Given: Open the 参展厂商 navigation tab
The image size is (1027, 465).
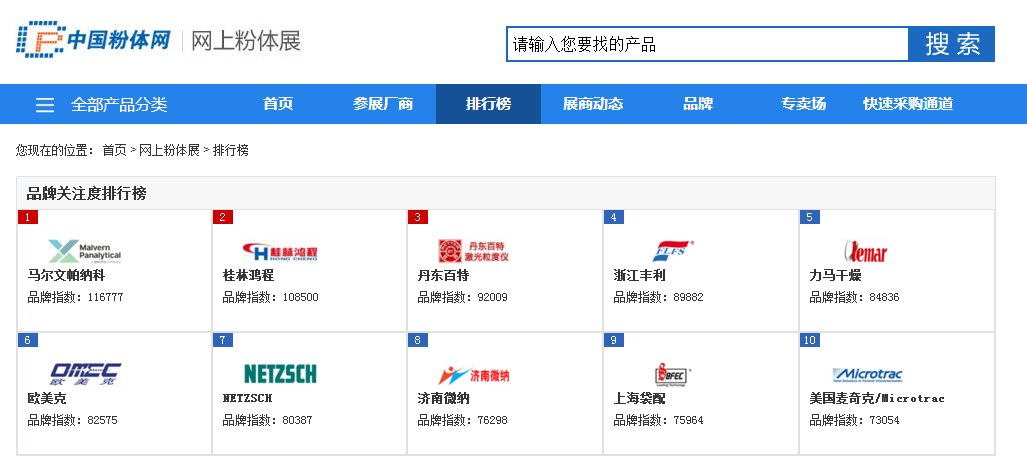Looking at the screenshot, I should click(x=382, y=104).
